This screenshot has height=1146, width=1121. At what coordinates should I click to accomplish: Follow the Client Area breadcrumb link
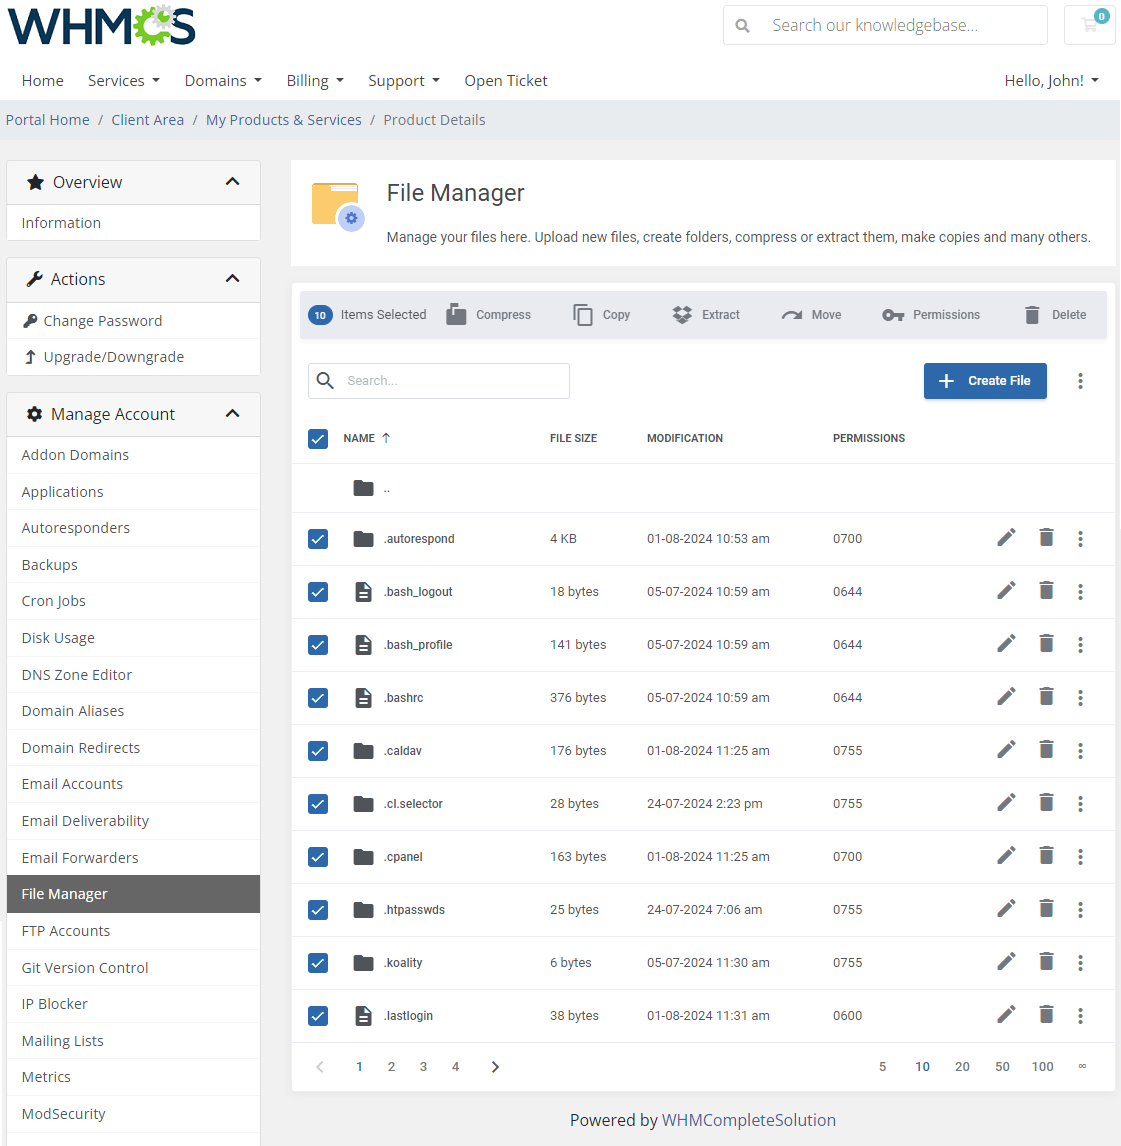tap(148, 120)
